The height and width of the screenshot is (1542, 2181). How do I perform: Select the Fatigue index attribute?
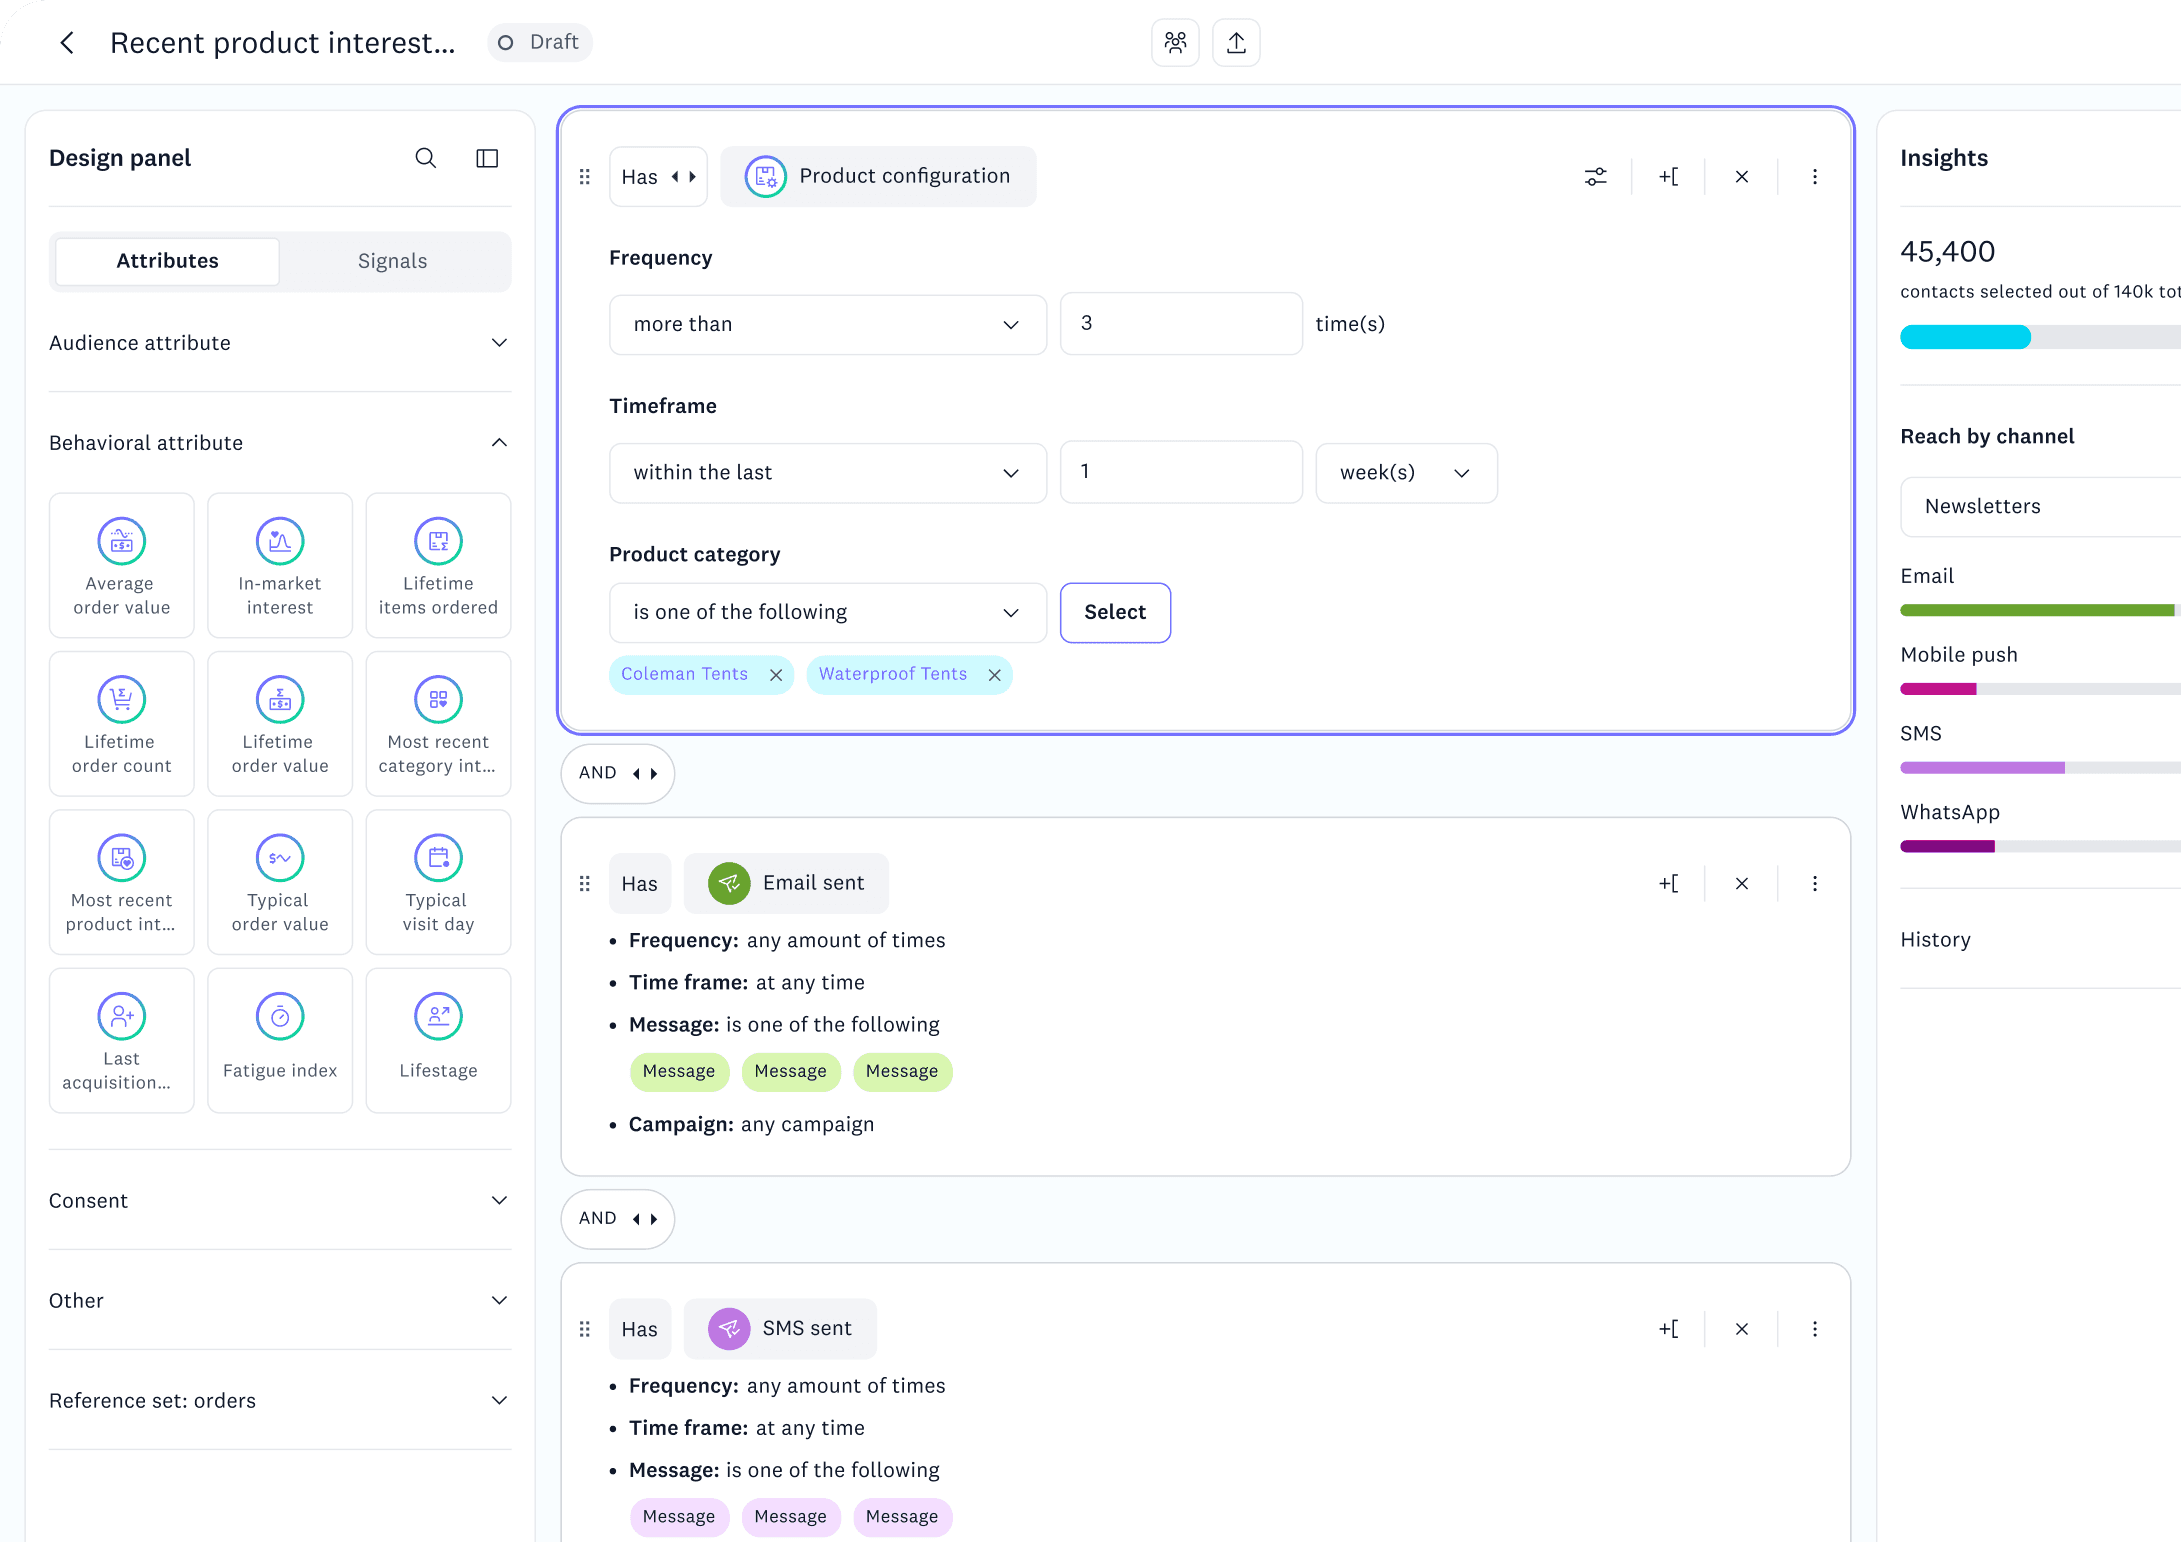[280, 1040]
